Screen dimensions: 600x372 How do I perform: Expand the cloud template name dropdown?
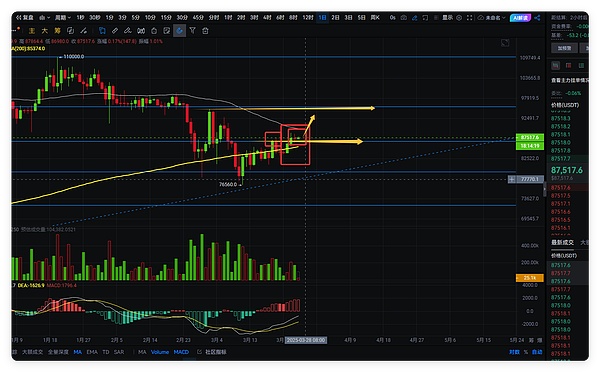pos(492,18)
